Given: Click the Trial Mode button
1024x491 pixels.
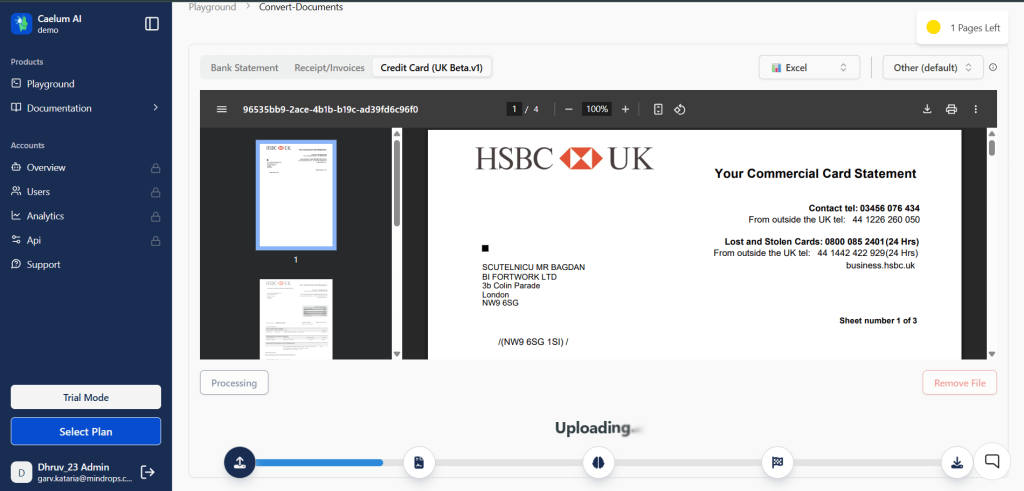Looking at the screenshot, I should [x=86, y=397].
